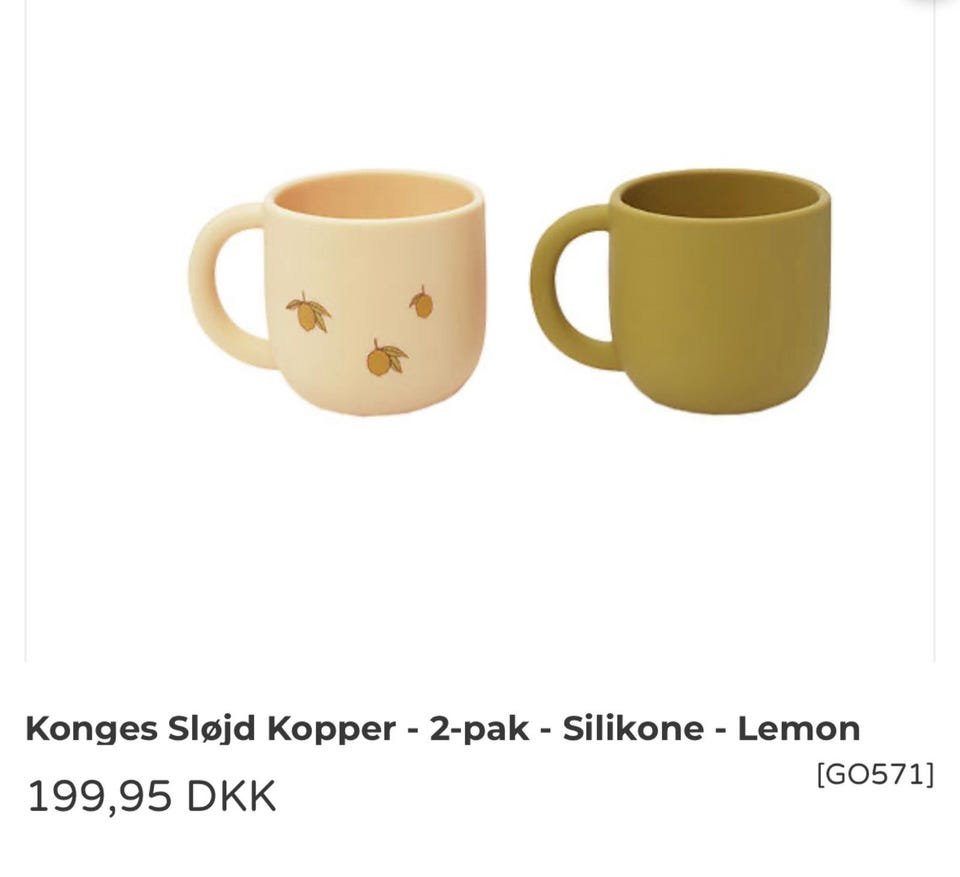Click the cream lemon-print cup

(x=337, y=293)
